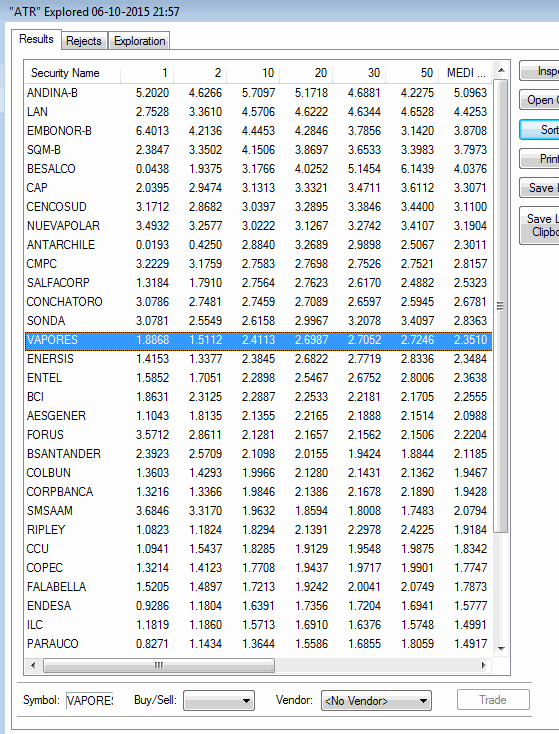Select the COLBUN row
This screenshot has width=559, height=734.
click(258, 473)
